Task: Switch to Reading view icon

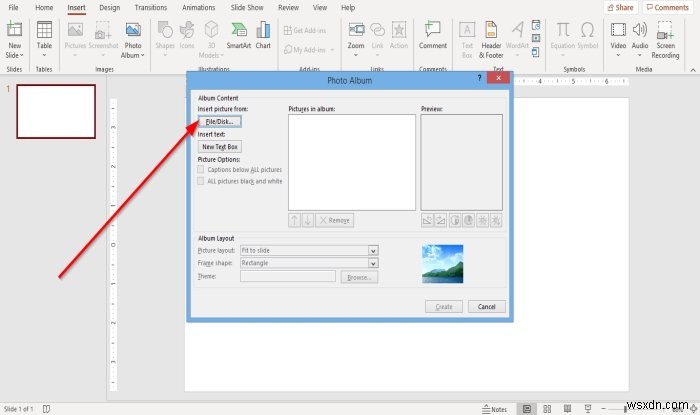Action: (x=567, y=409)
